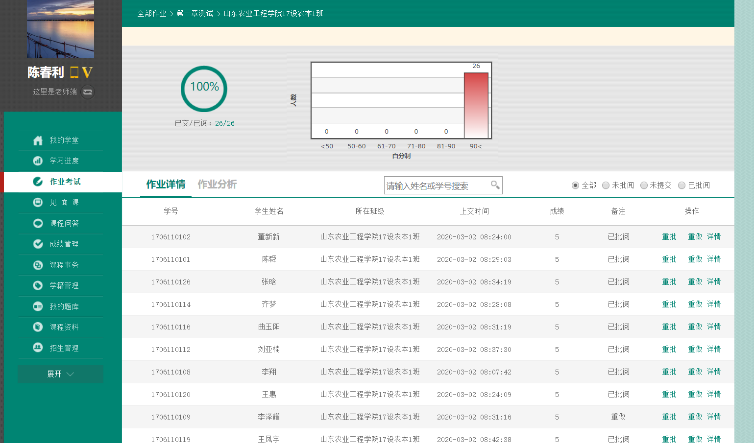Switch to the 作业分析 tab
The height and width of the screenshot is (443, 754).
point(217,184)
